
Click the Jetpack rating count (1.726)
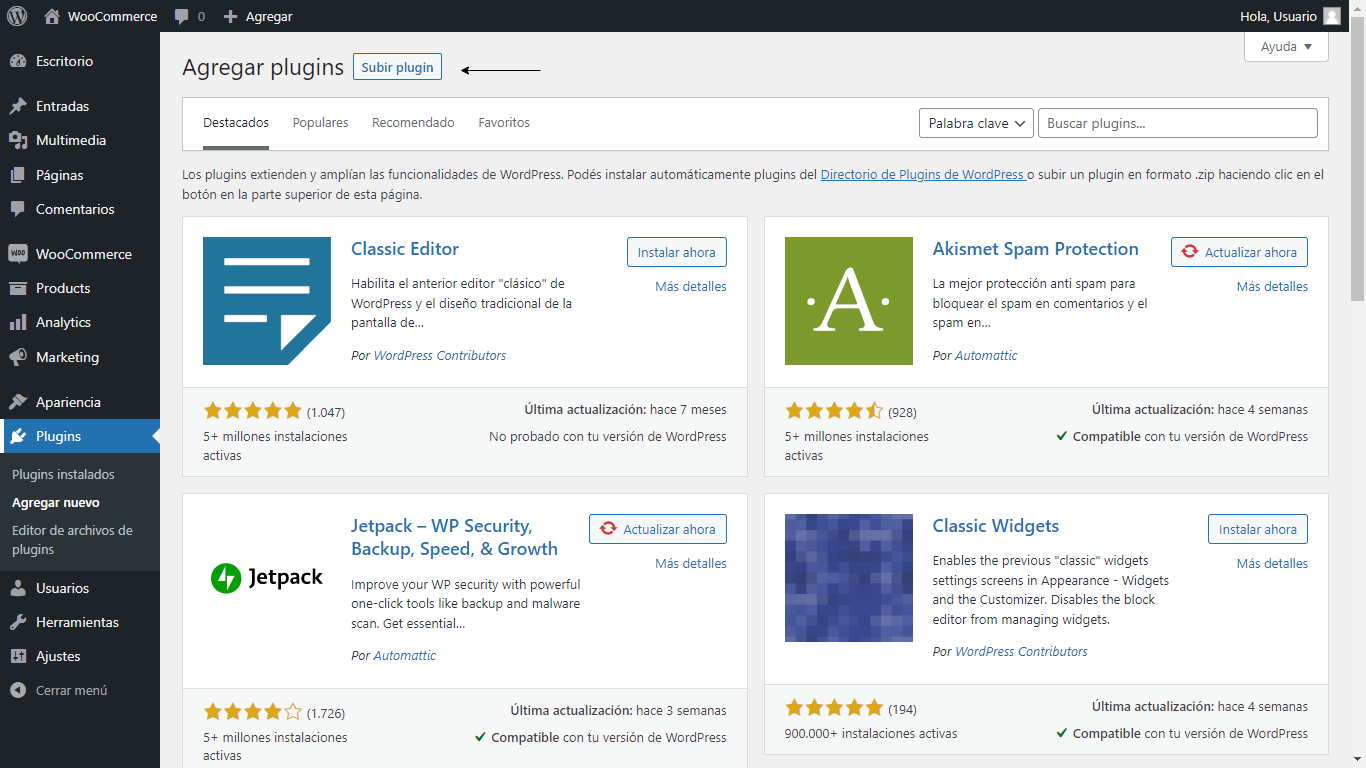326,713
